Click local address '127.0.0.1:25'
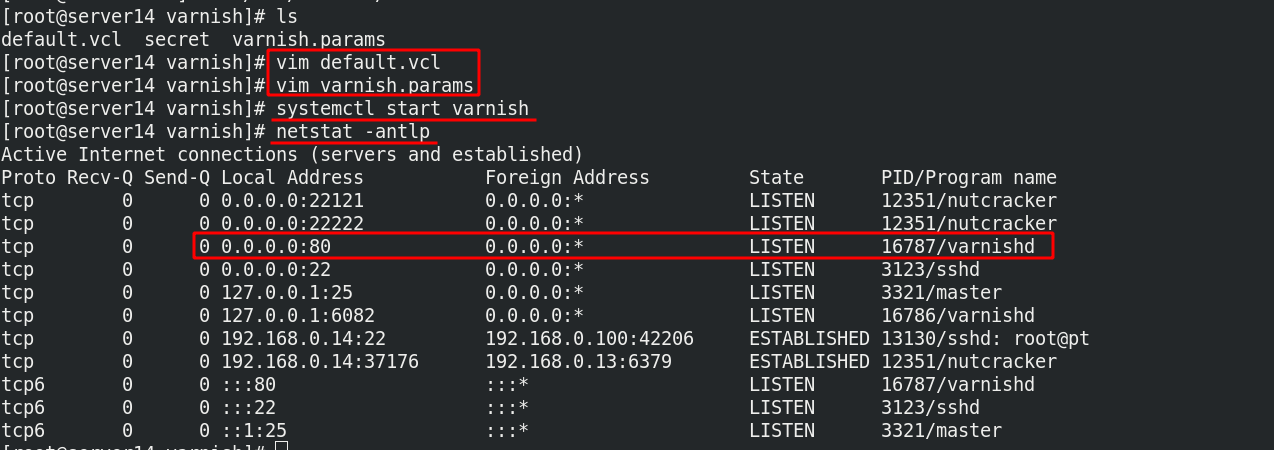1274x450 pixels. 287,293
